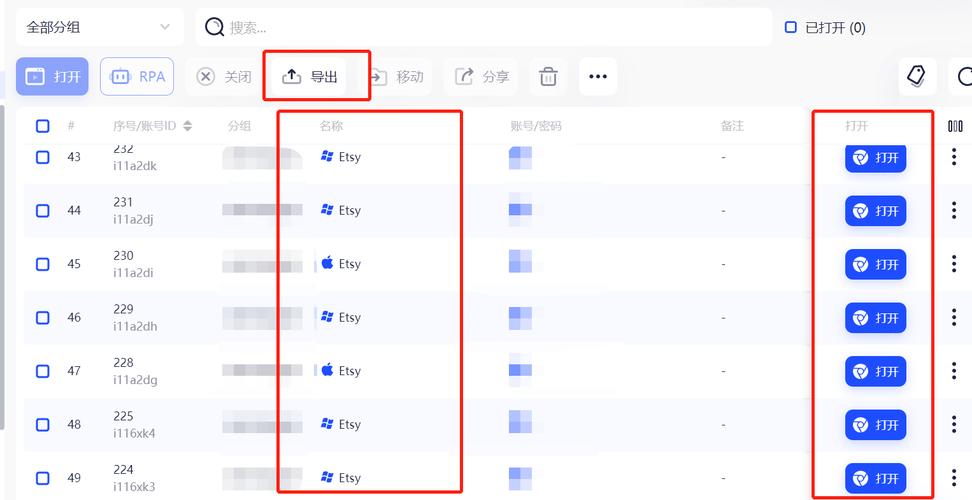Click the 导出 export button
Image resolution: width=972 pixels, height=500 pixels.
click(311, 77)
